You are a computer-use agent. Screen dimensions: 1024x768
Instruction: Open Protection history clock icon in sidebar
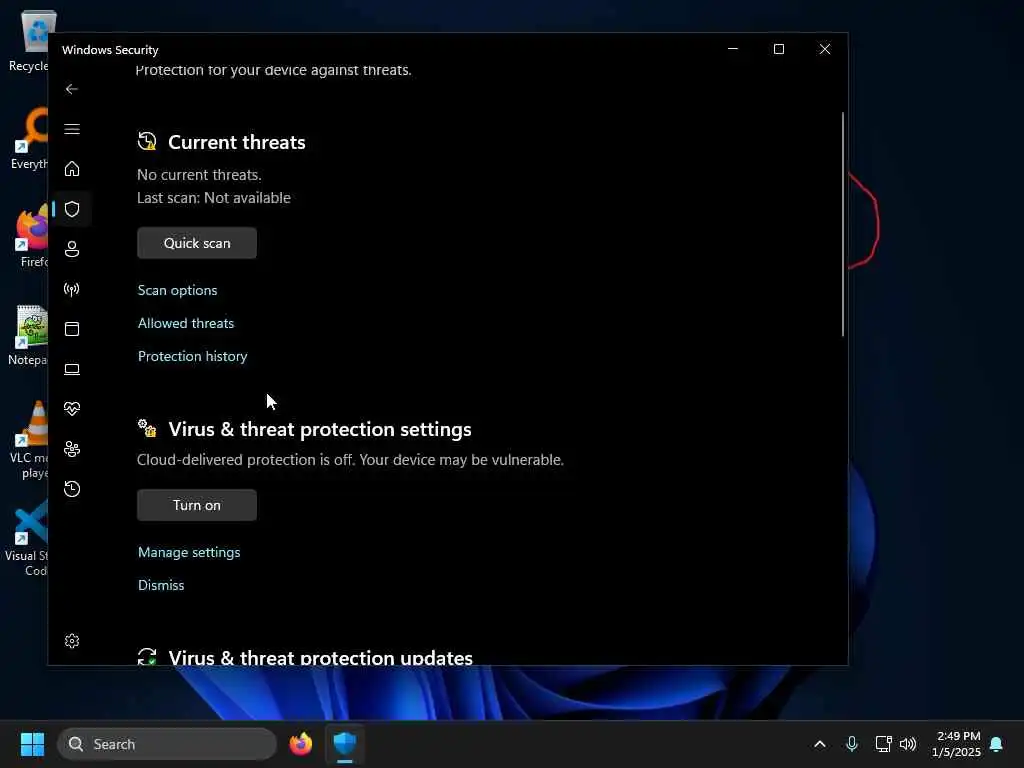(72, 488)
